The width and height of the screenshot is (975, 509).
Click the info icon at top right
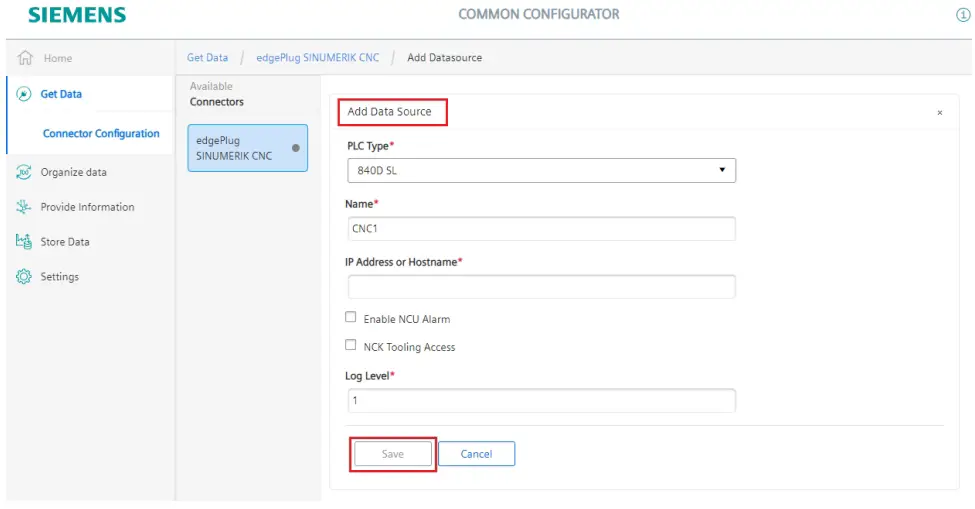tap(963, 15)
